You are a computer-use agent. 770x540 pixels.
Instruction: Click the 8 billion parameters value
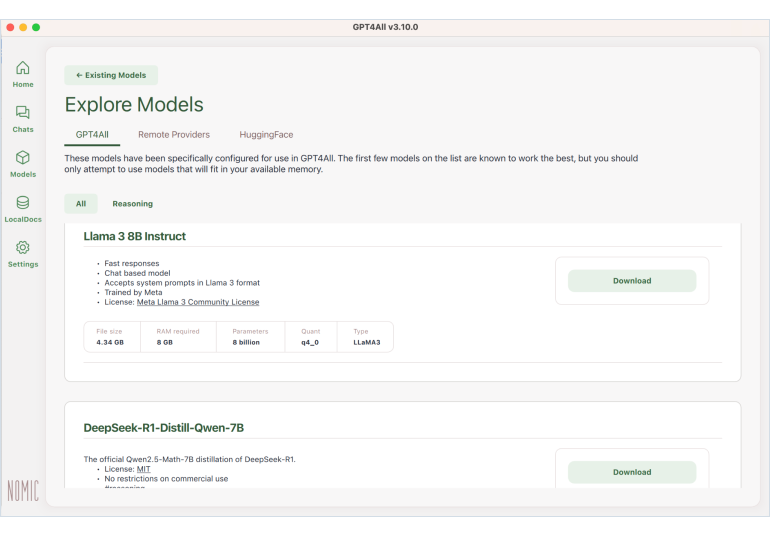click(x=246, y=342)
